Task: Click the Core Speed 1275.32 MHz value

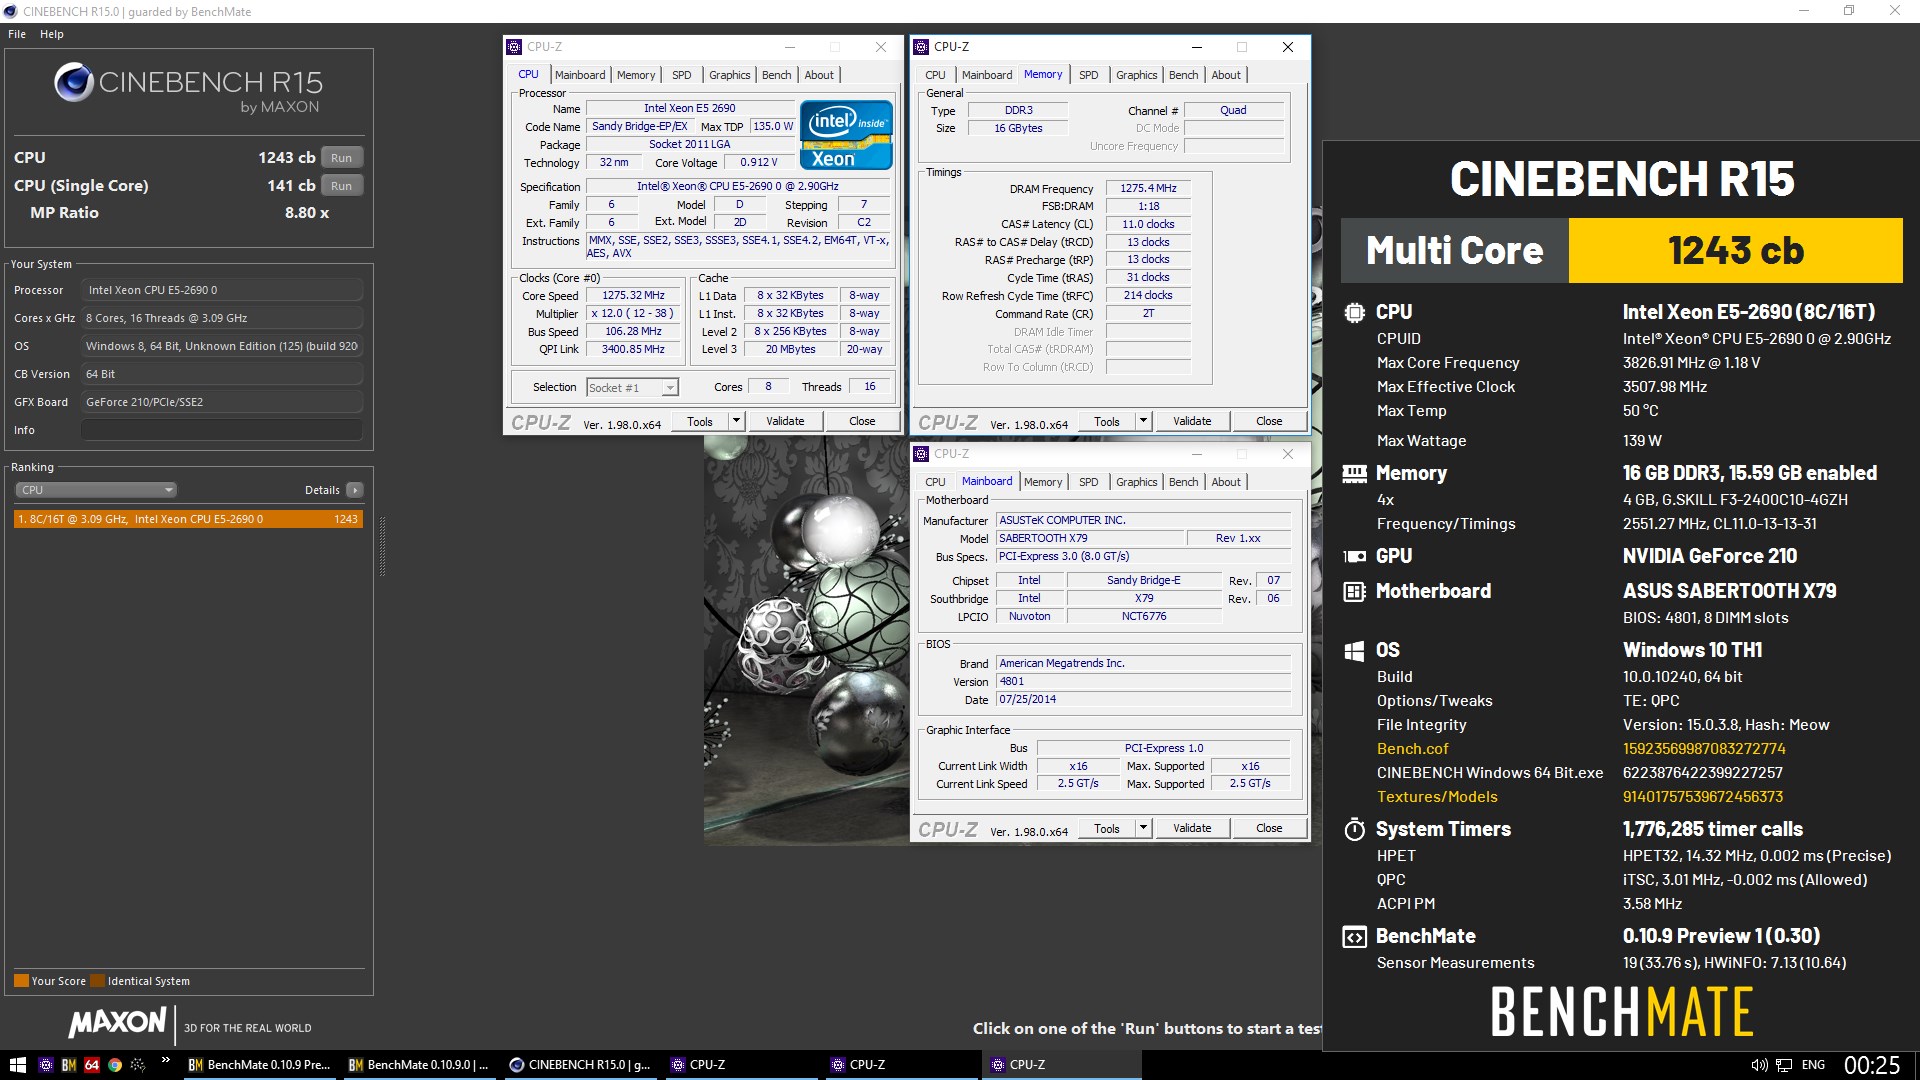Action: [633, 296]
